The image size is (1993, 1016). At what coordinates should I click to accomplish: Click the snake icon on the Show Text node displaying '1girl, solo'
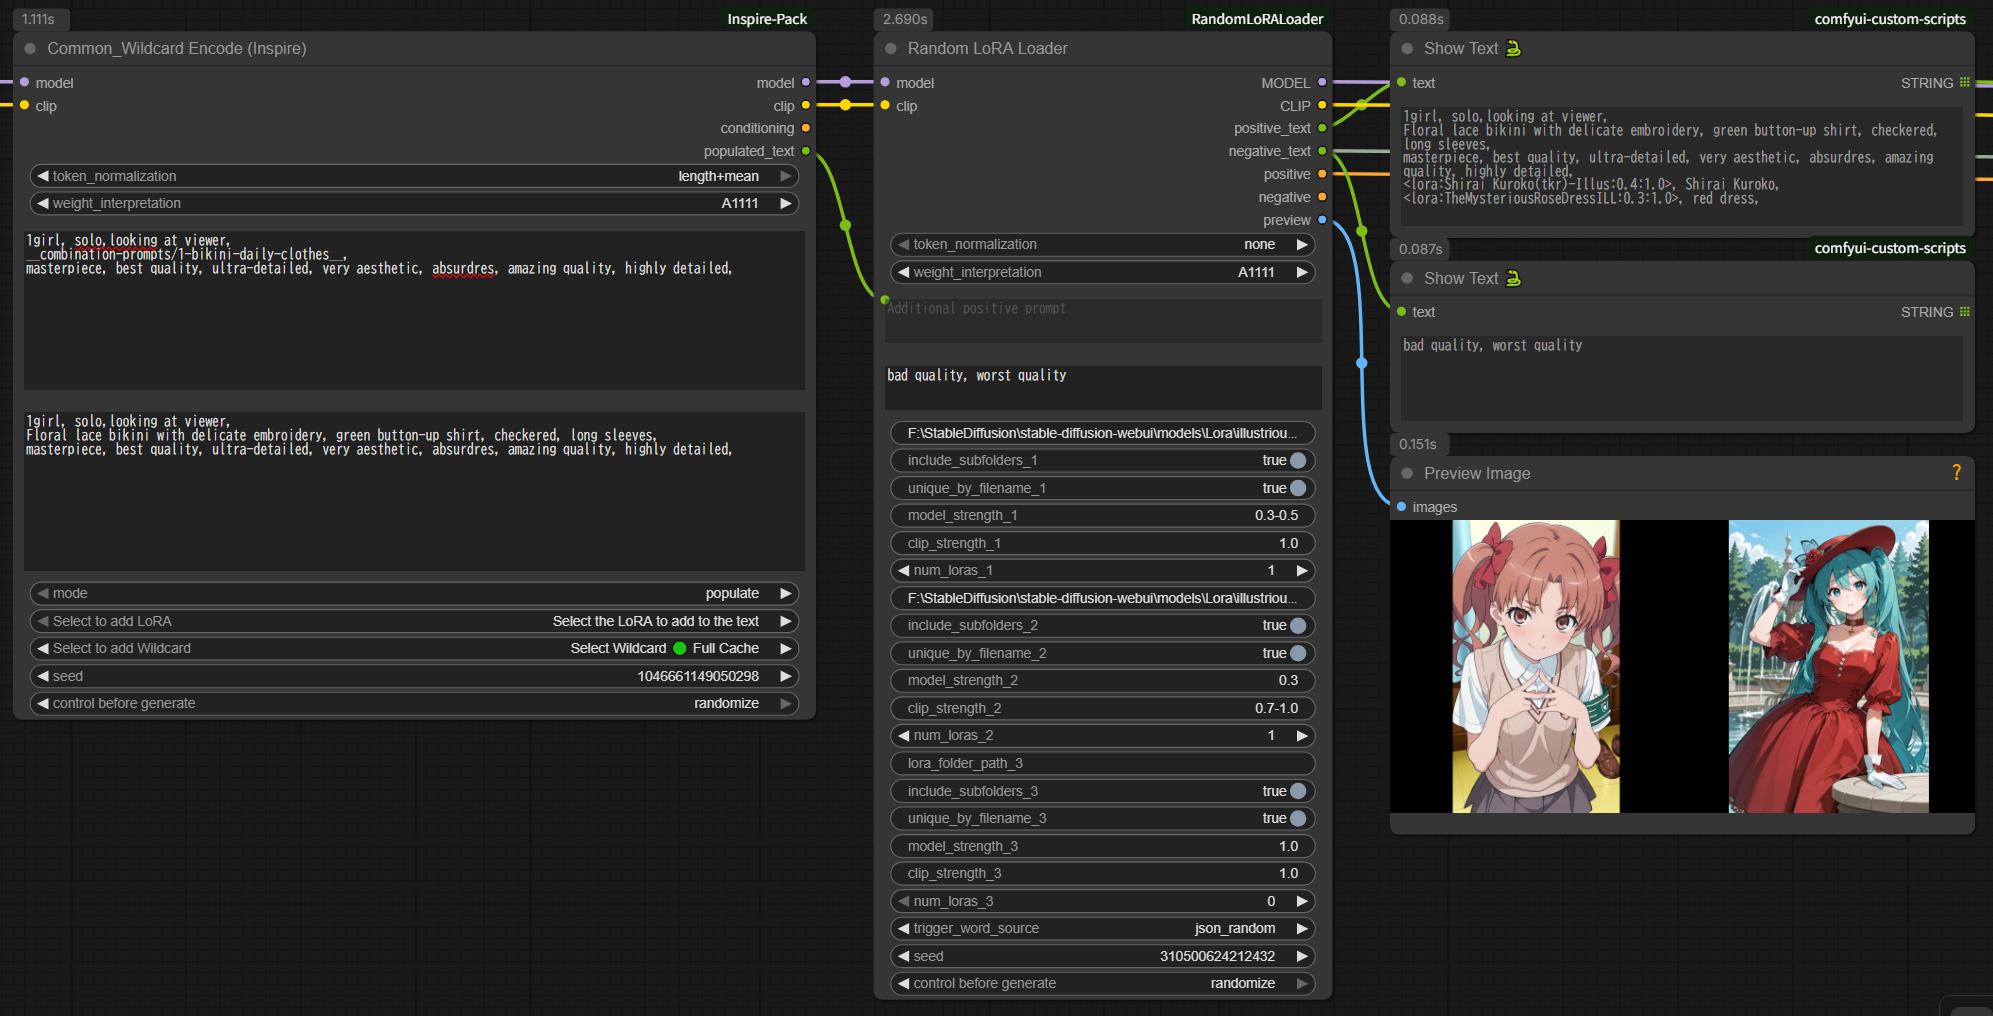pyautogui.click(x=1513, y=48)
